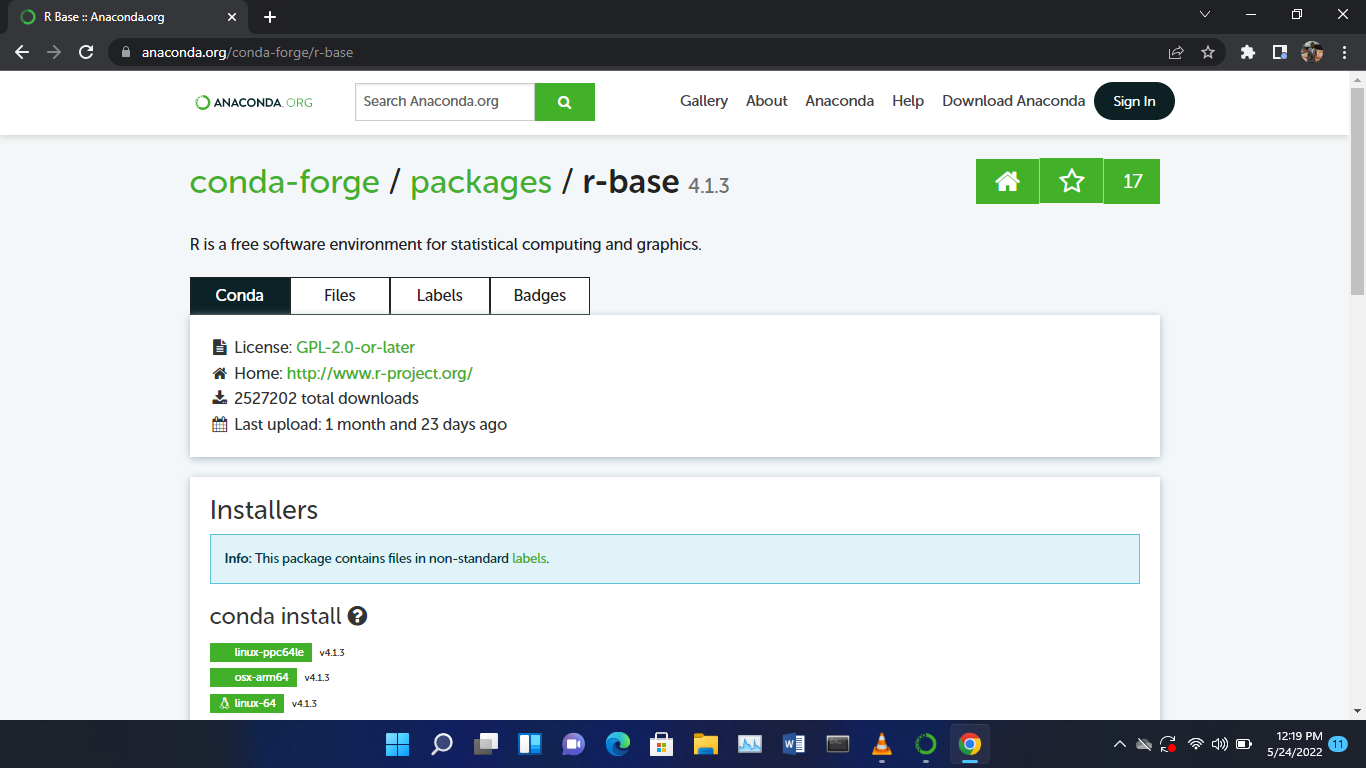Open Microsoft Store from taskbar
1366x768 pixels.
(662, 744)
